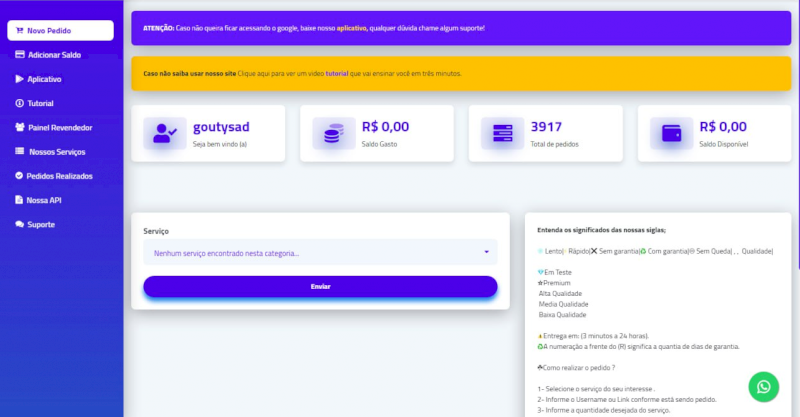The image size is (800, 417).
Task: Click the shopping cart icon beside Novo Pedido
Action: pos(19,31)
